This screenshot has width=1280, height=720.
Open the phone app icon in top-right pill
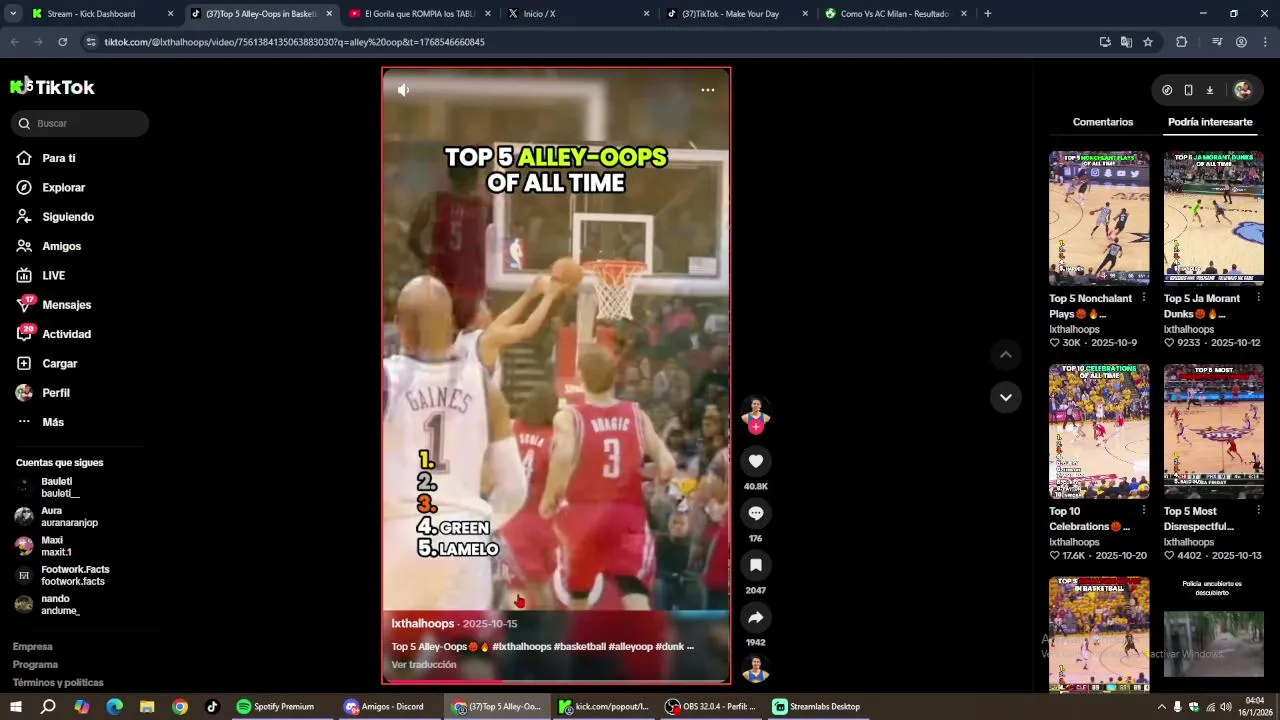pyautogui.click(x=1188, y=90)
